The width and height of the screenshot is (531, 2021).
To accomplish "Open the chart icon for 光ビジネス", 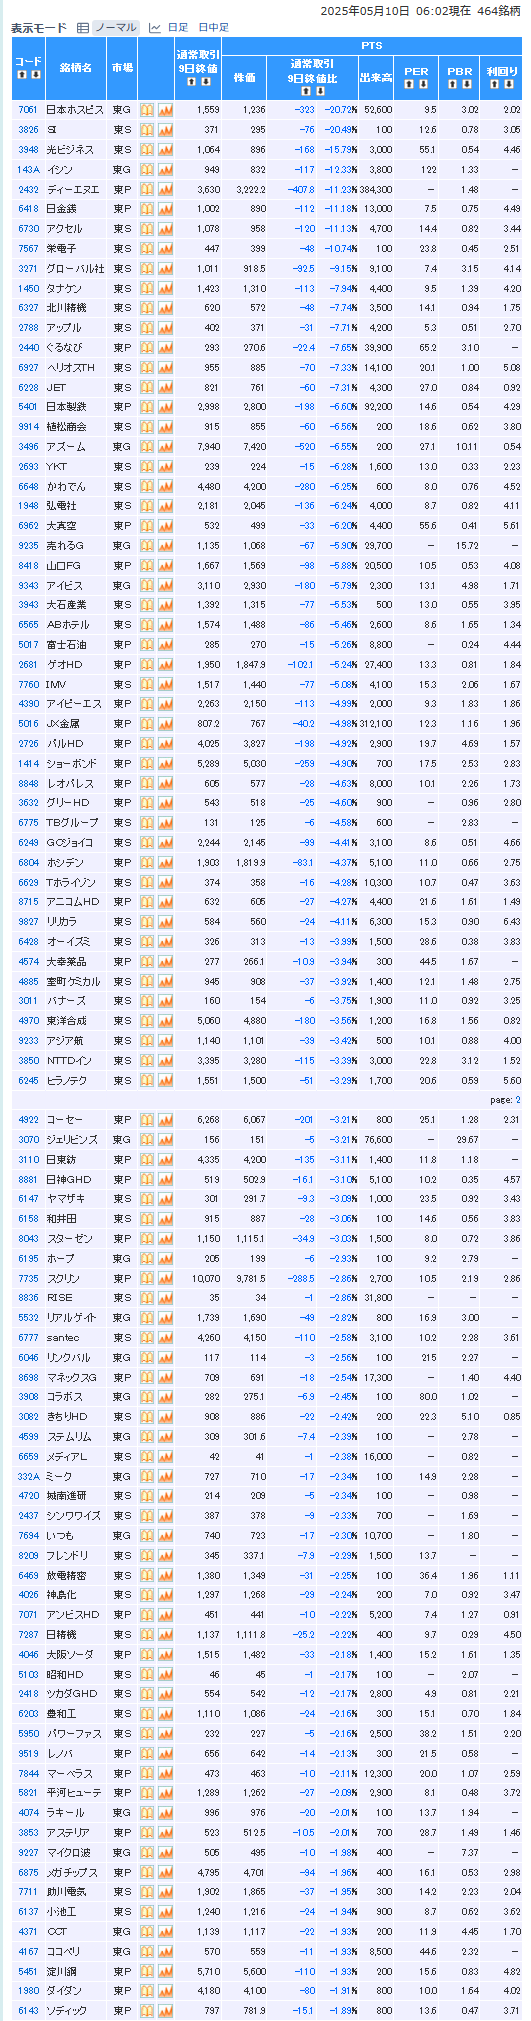I will 165,149.
